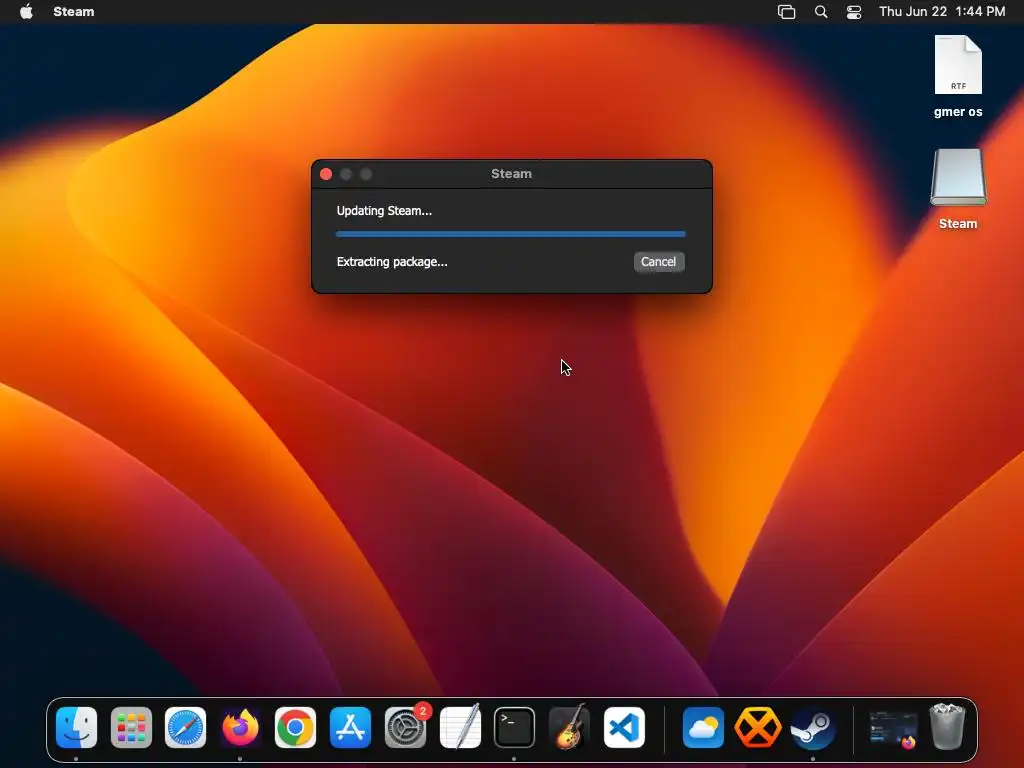
Task: Cancel the Steam update
Action: coord(658,262)
